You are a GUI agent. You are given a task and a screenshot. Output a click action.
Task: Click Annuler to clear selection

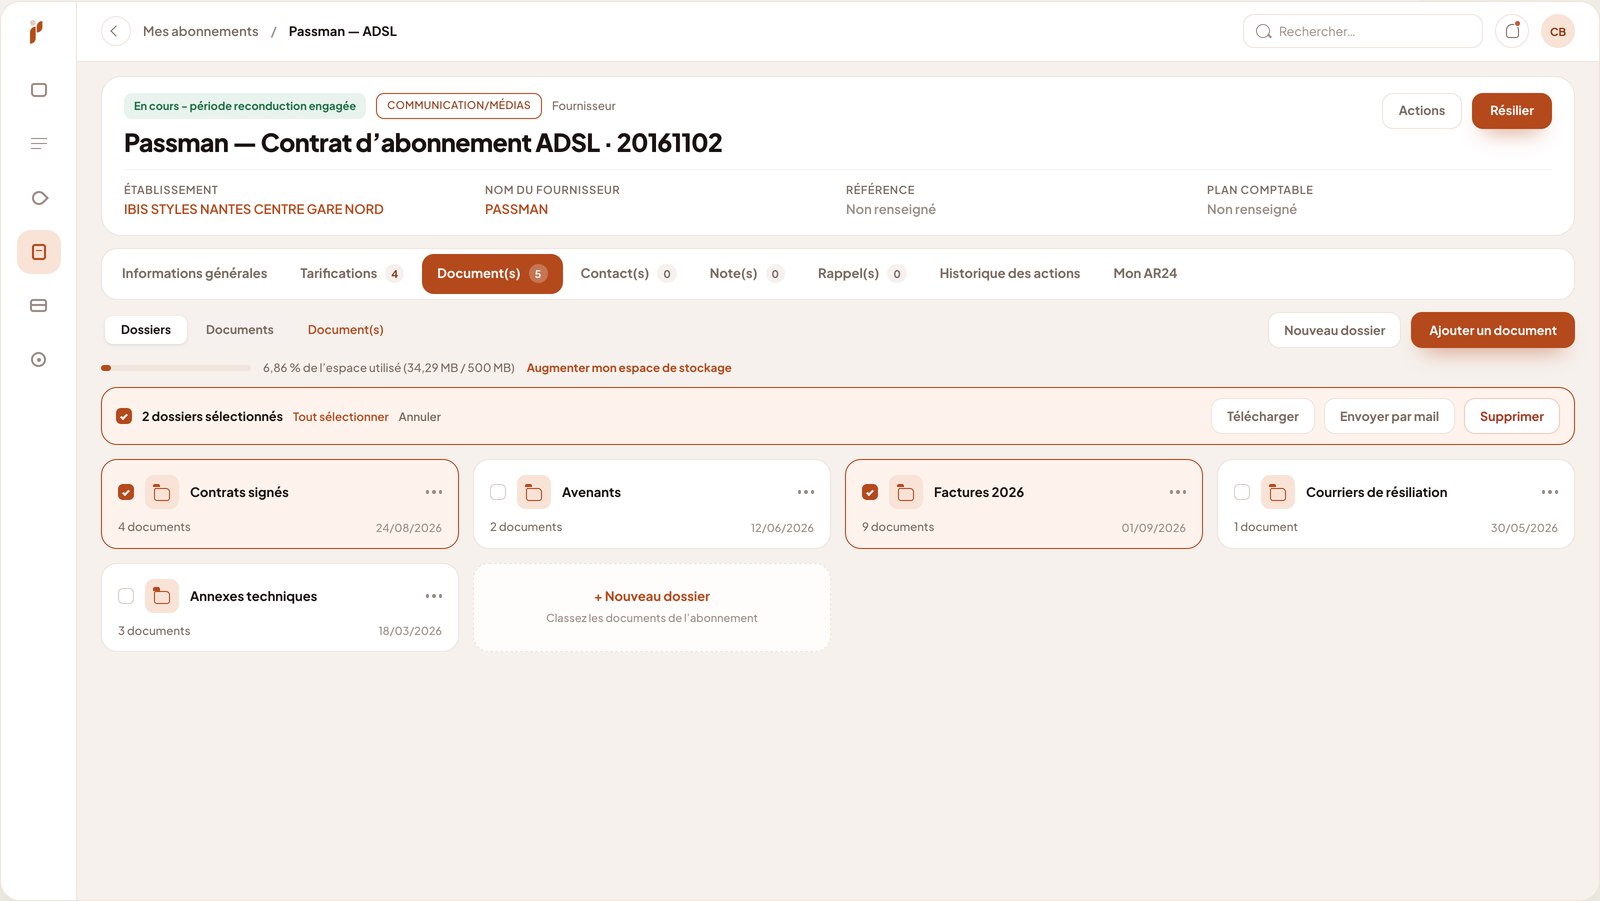[420, 417]
